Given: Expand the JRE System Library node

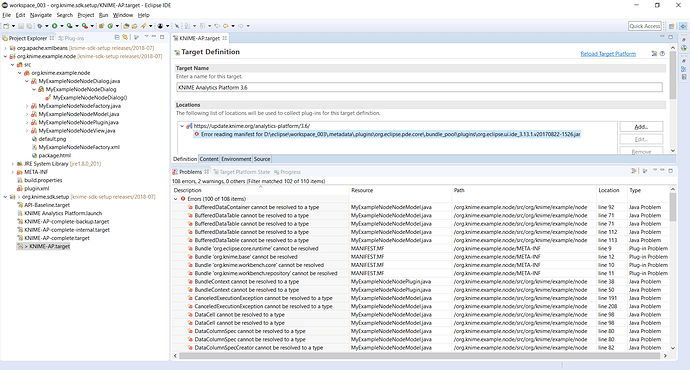Looking at the screenshot, I should point(13,164).
